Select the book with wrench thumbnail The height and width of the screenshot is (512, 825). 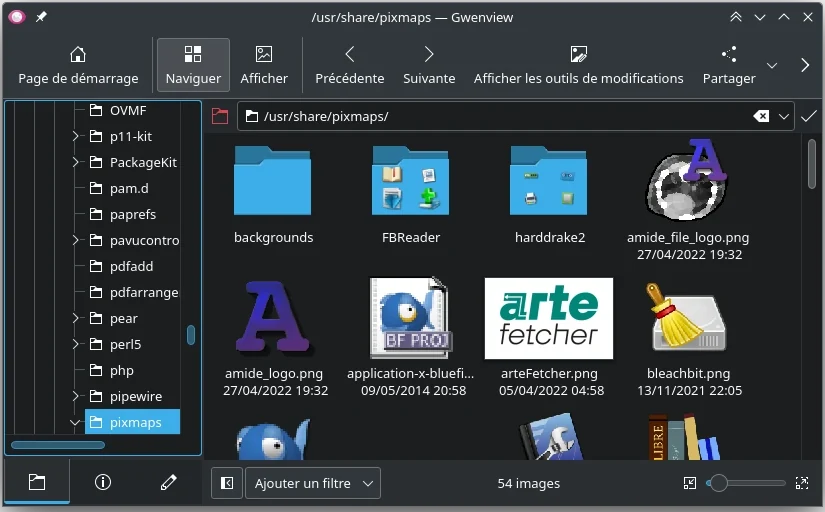tap(550, 437)
